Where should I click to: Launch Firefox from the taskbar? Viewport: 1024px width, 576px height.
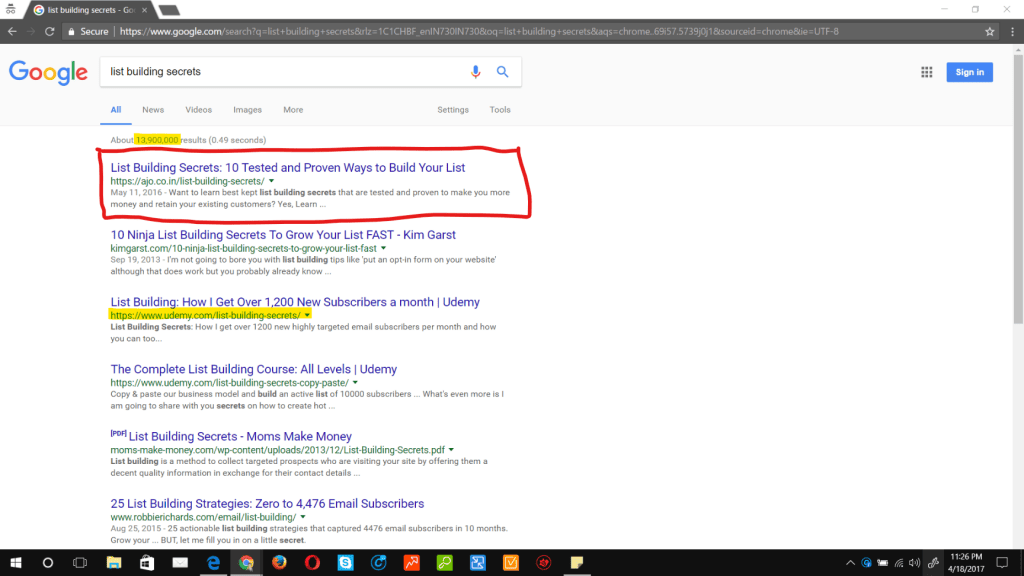(x=279, y=563)
